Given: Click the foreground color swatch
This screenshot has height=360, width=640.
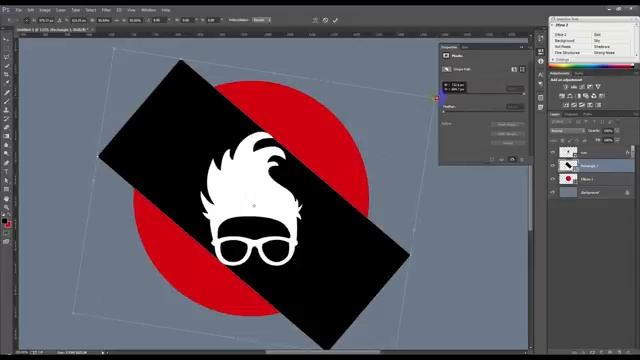Looking at the screenshot, I should tap(4, 221).
